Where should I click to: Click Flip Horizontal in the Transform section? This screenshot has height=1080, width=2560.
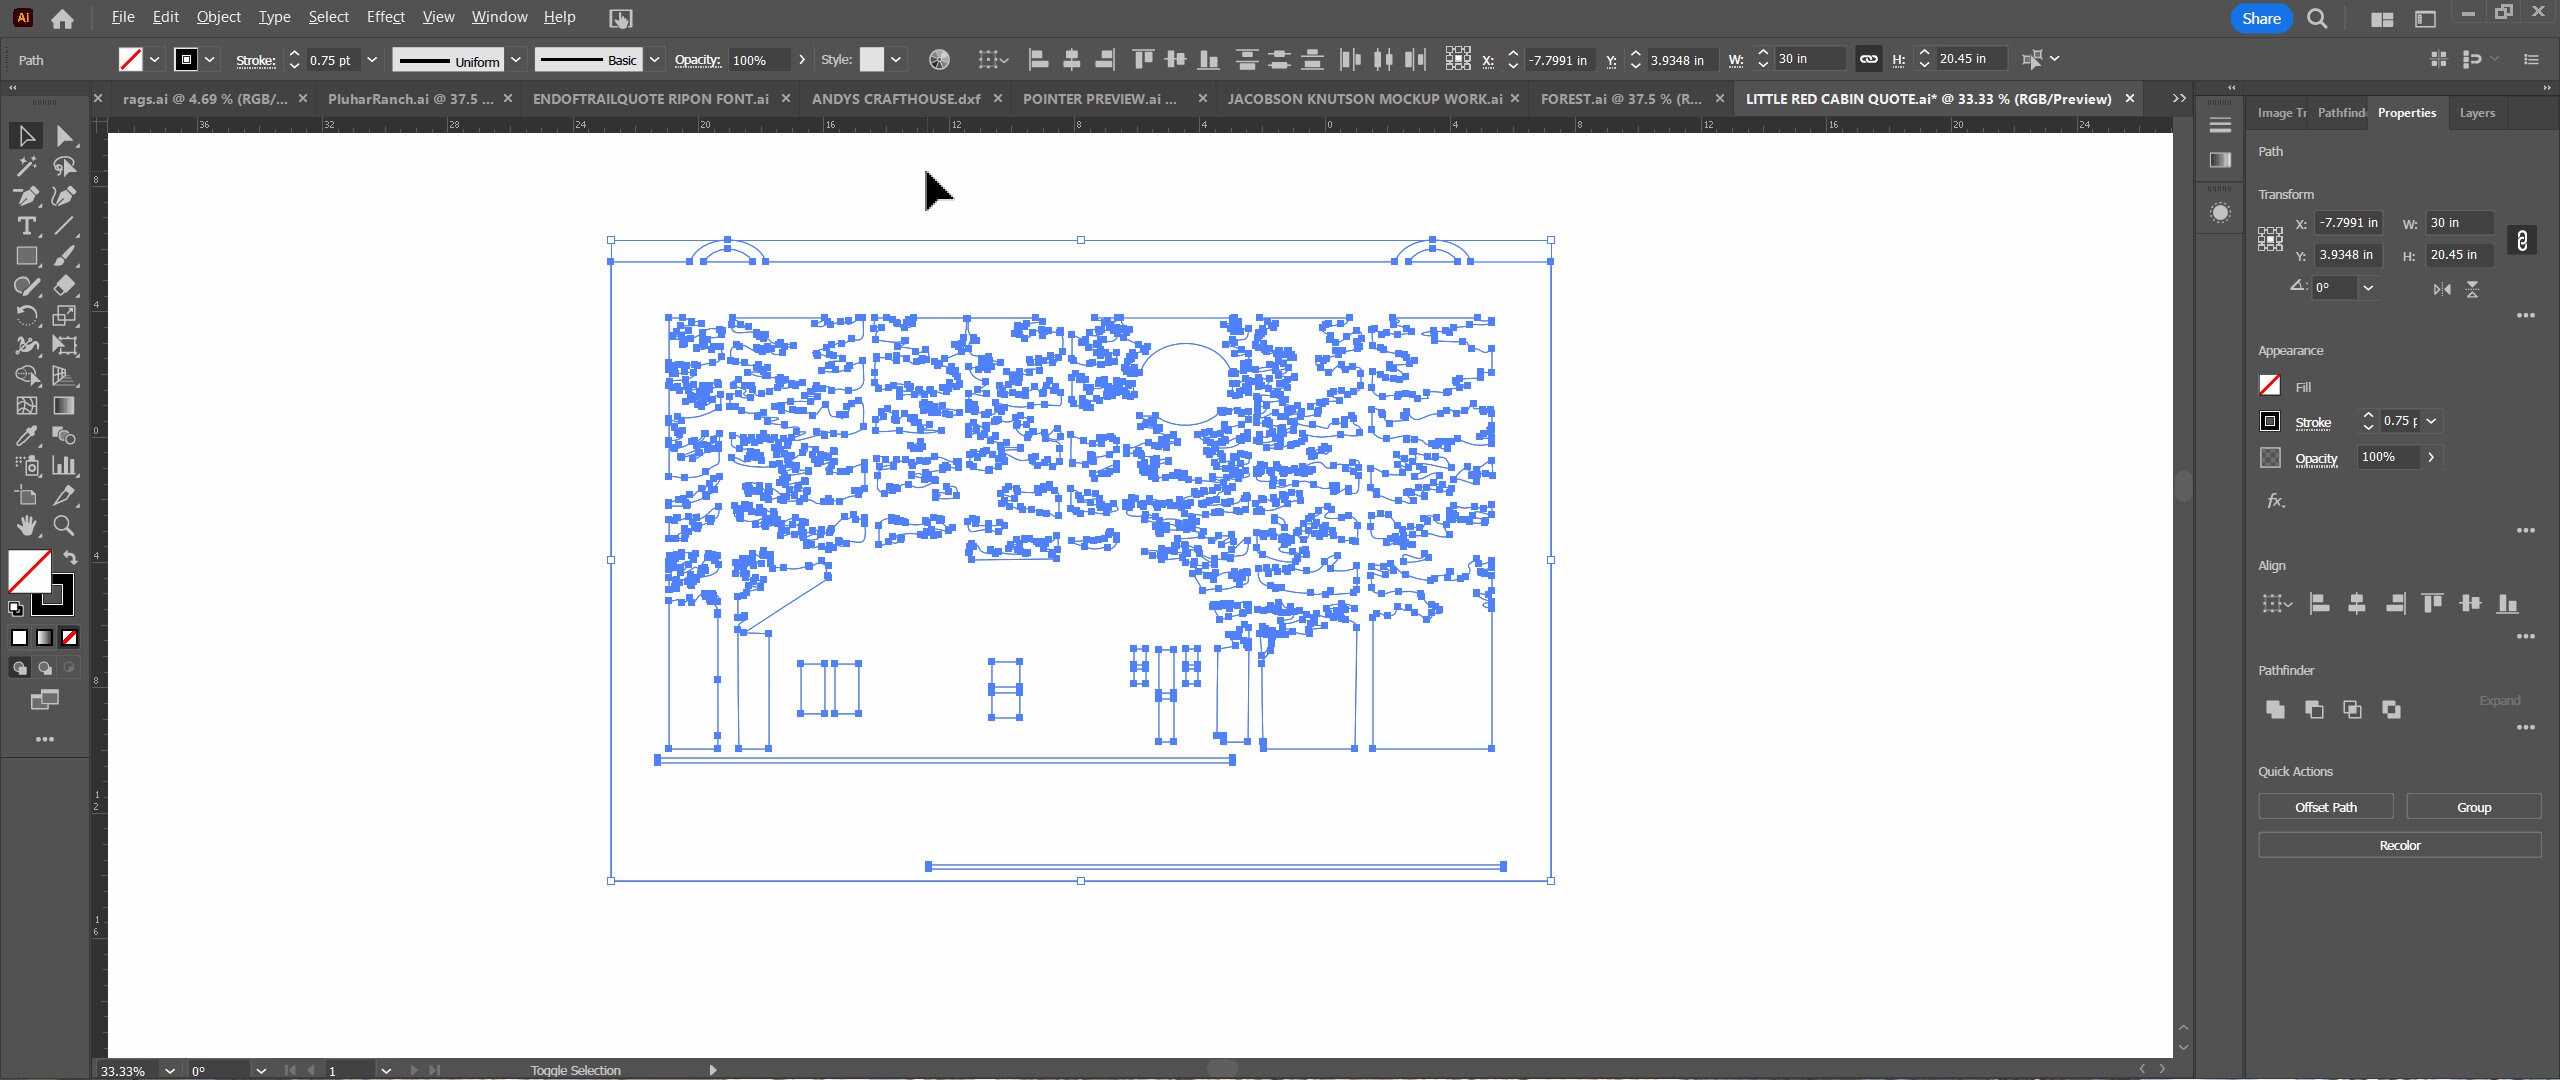tap(2440, 289)
